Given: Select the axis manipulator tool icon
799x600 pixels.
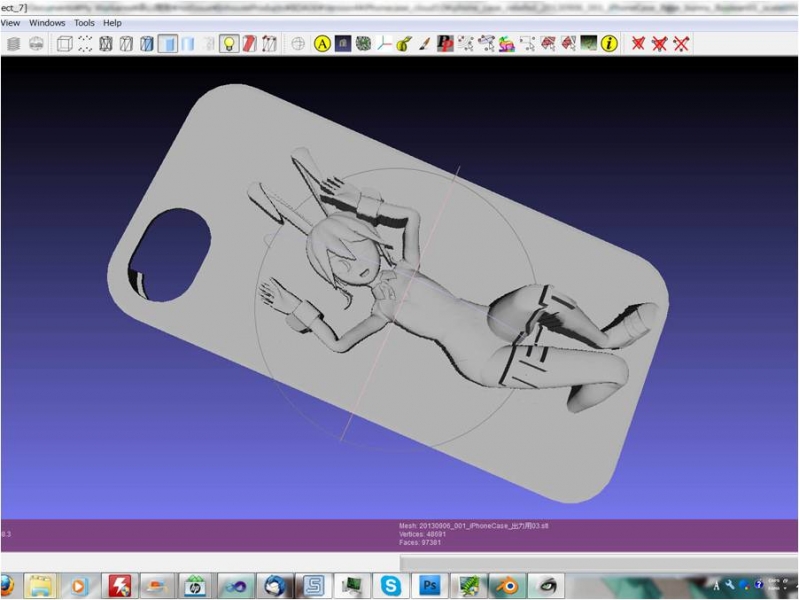Looking at the screenshot, I should tap(384, 44).
